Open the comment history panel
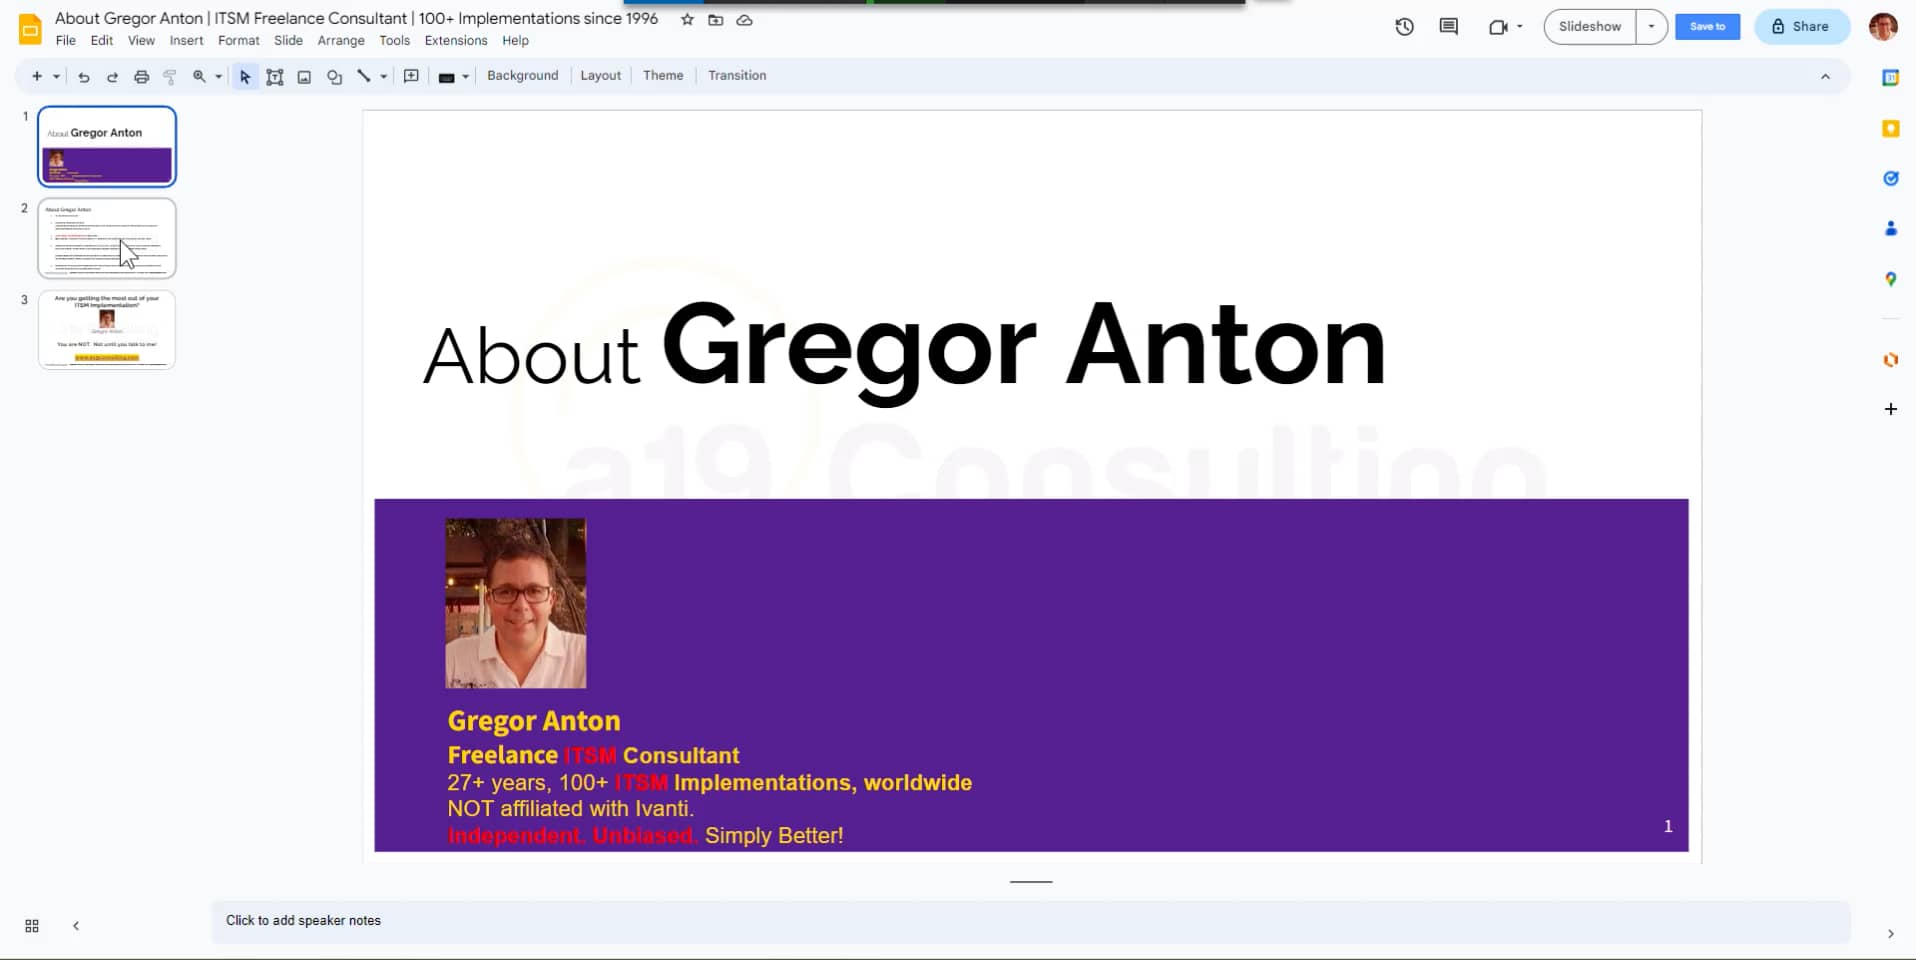 1447,27
